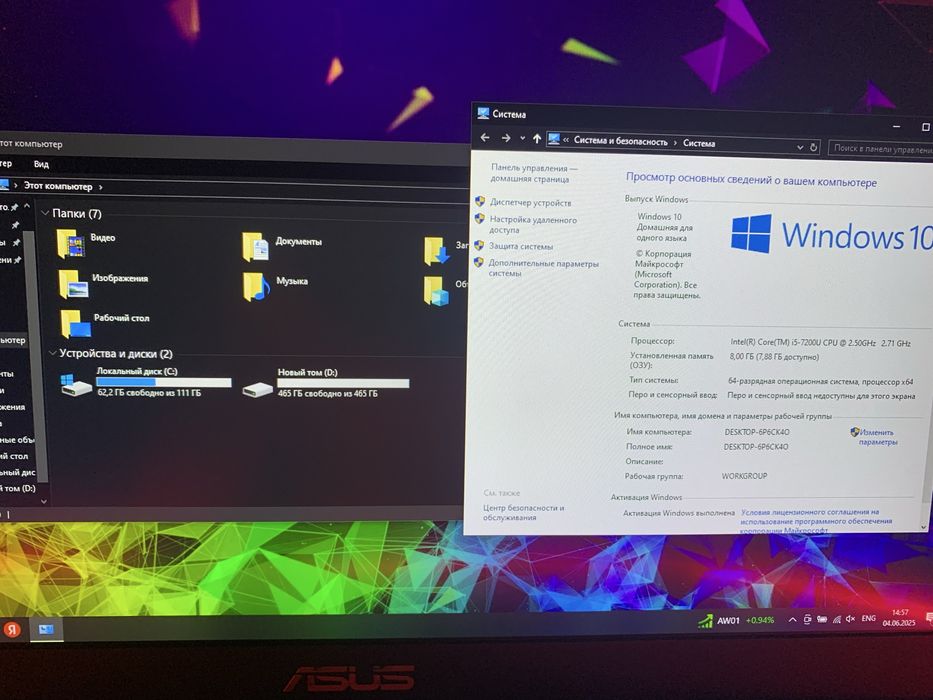This screenshot has height=700, width=933.
Task: Open the Документы folder icon
Action: click(255, 247)
